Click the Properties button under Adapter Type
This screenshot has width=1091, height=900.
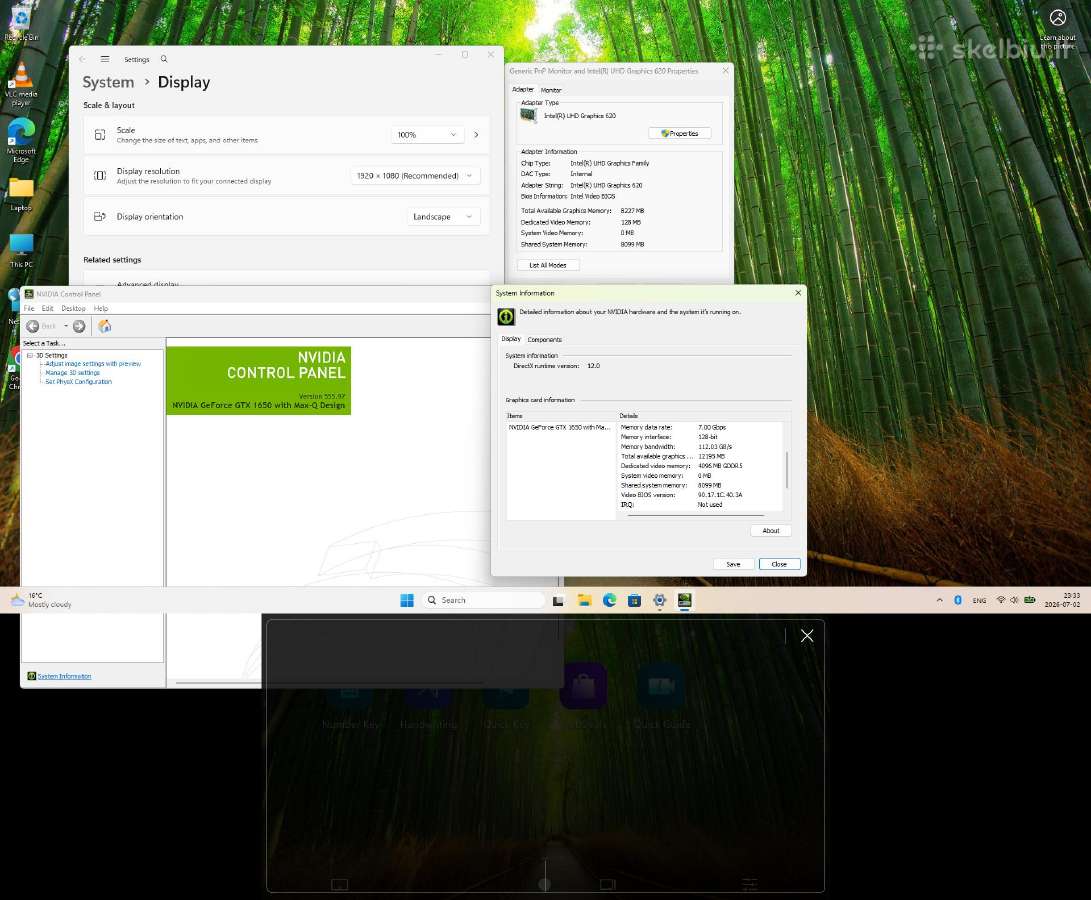point(679,133)
